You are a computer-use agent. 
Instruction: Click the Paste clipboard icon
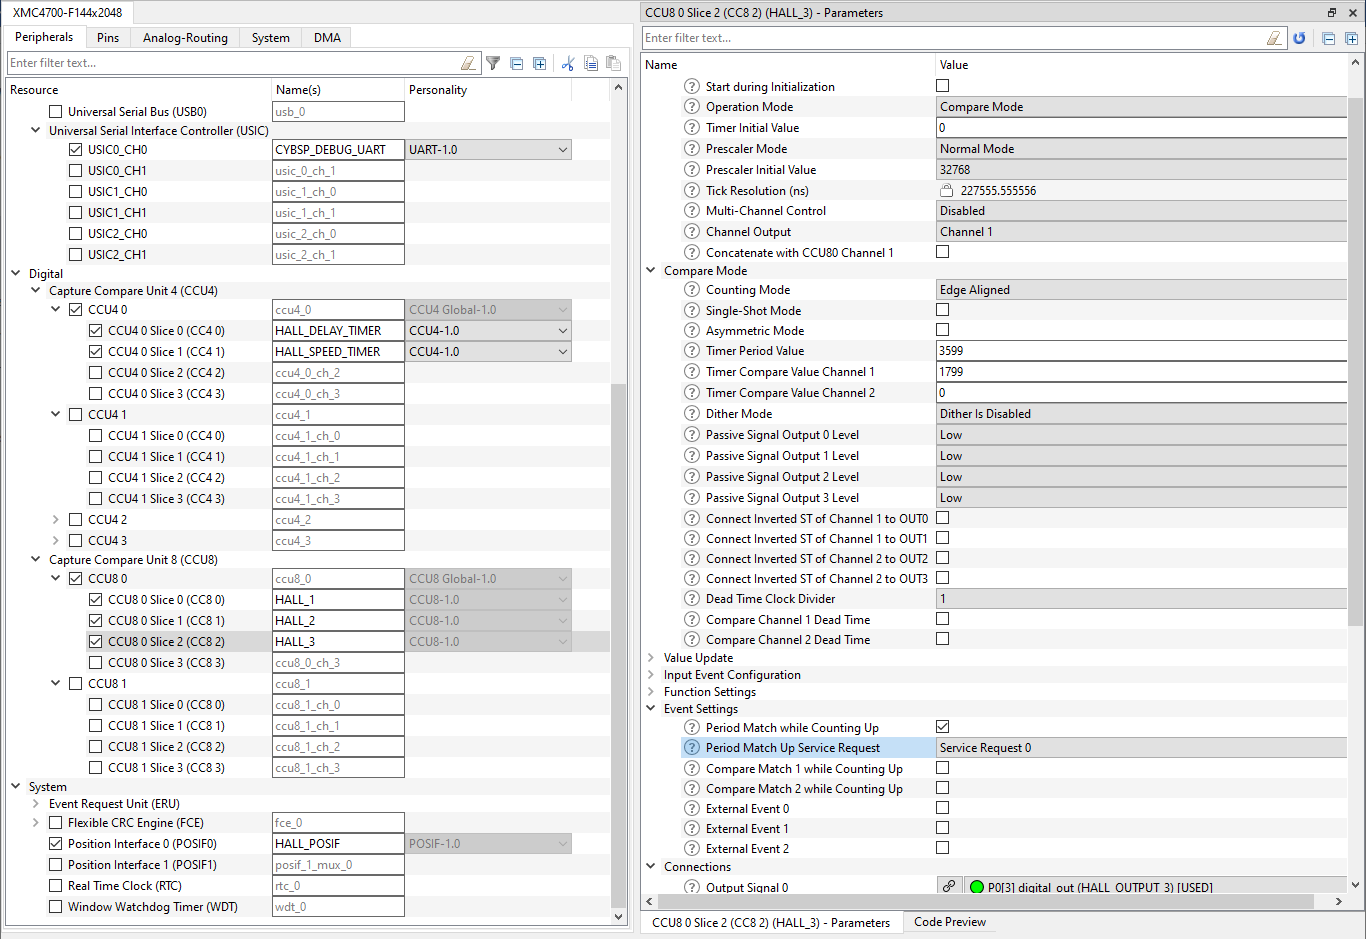614,63
